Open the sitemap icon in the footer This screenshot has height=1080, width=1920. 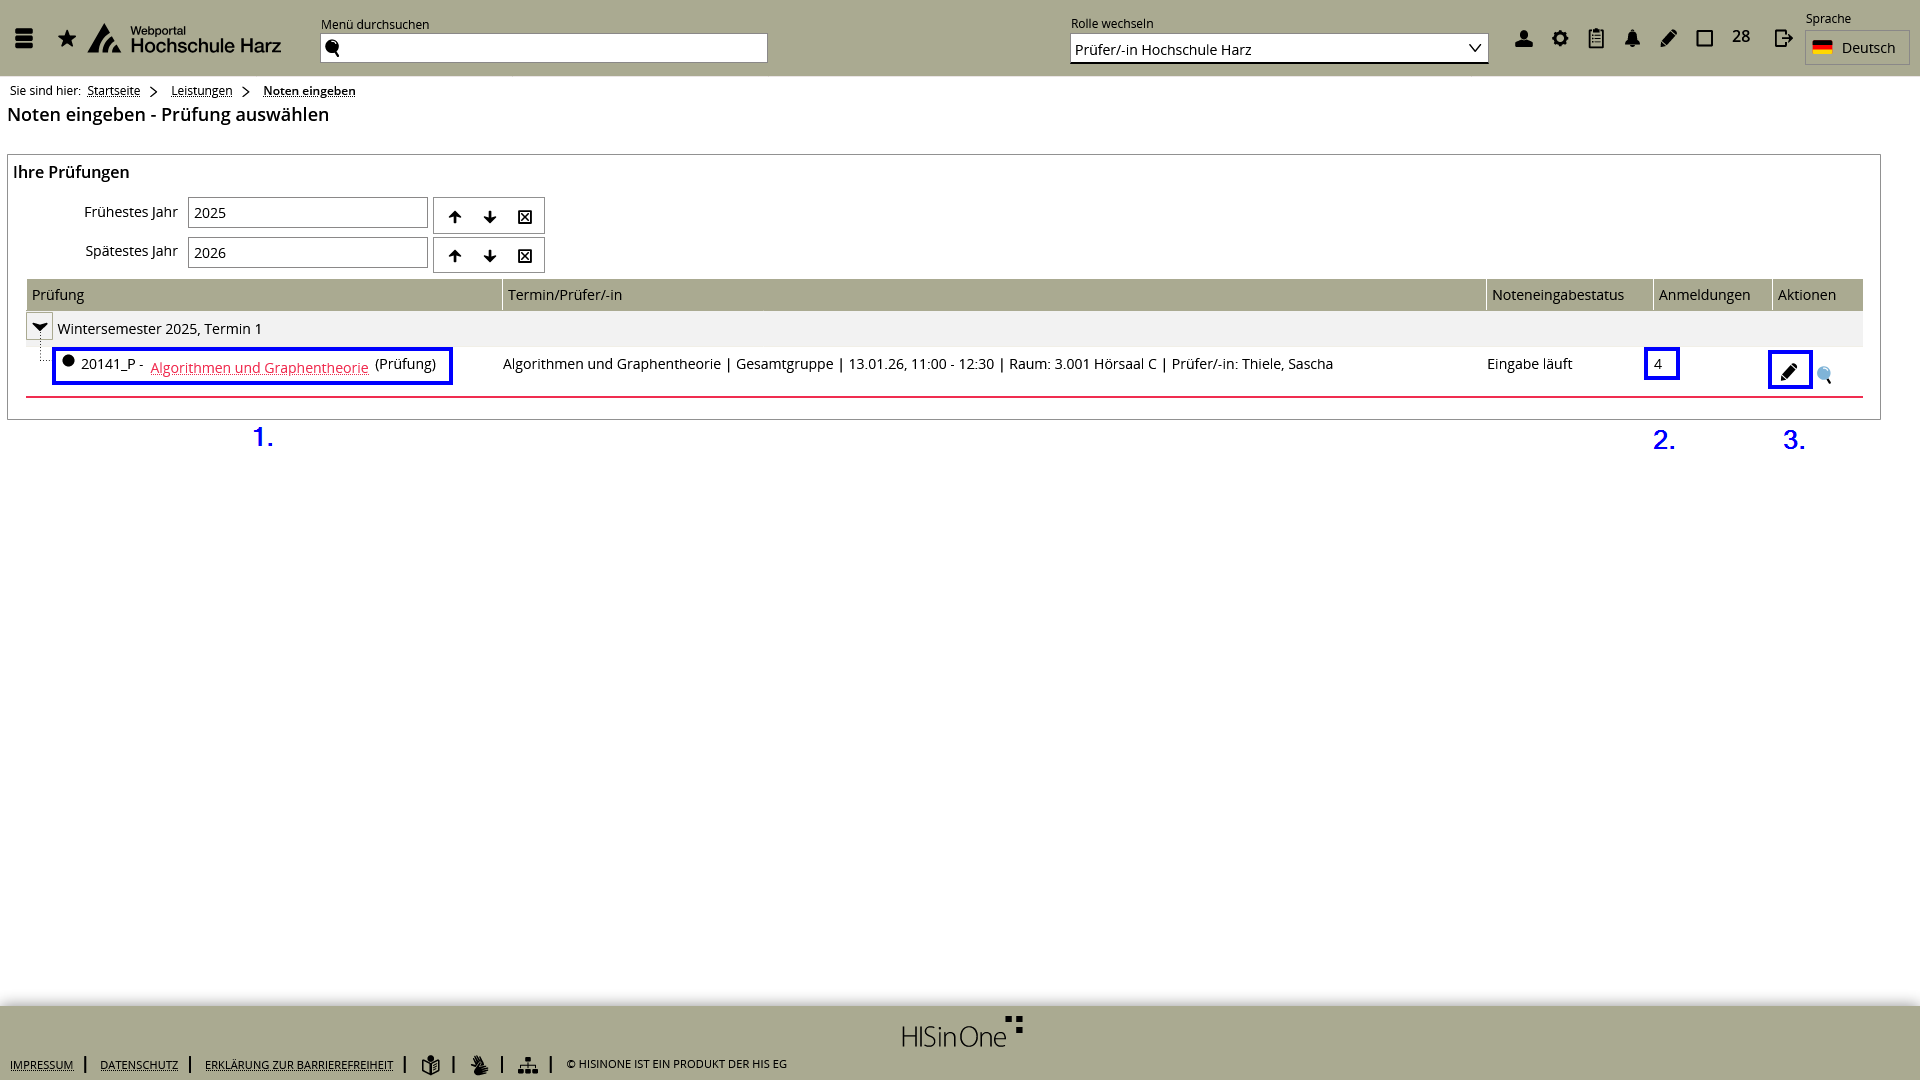point(527,1066)
